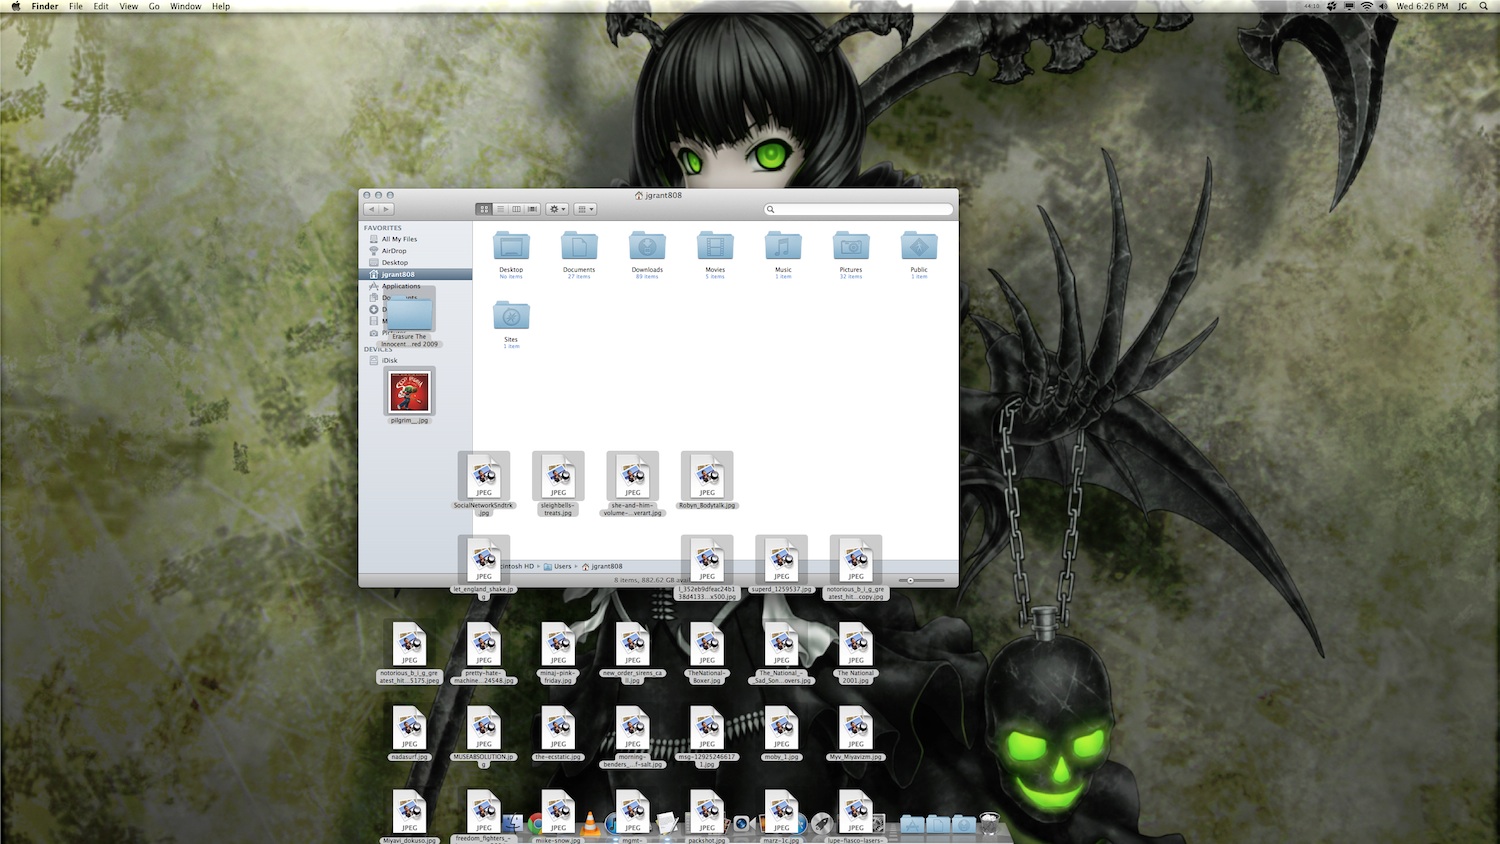
Task: Open the Trash in the Dock
Action: (x=989, y=823)
